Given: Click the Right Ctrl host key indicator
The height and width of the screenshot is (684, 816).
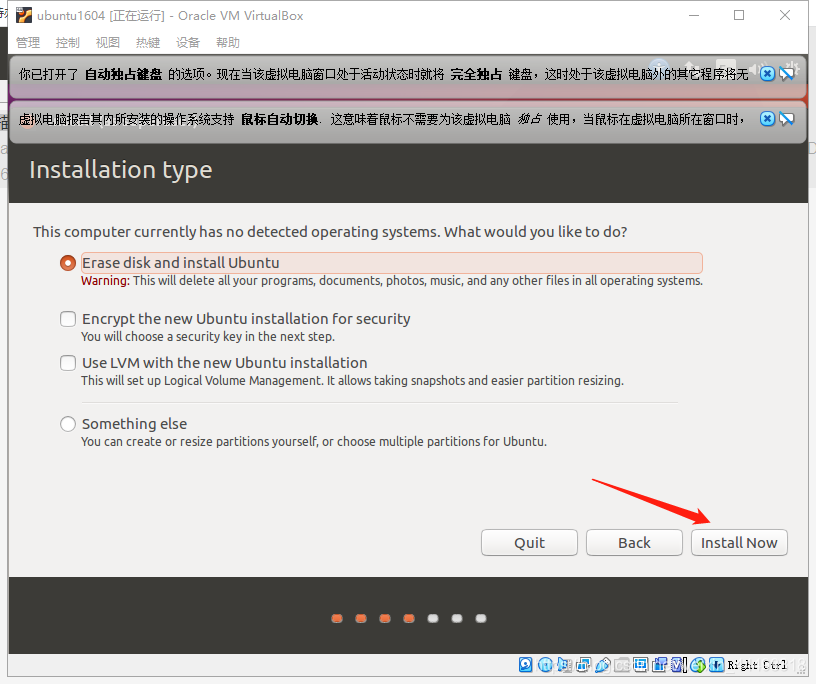Looking at the screenshot, I should [x=757, y=665].
